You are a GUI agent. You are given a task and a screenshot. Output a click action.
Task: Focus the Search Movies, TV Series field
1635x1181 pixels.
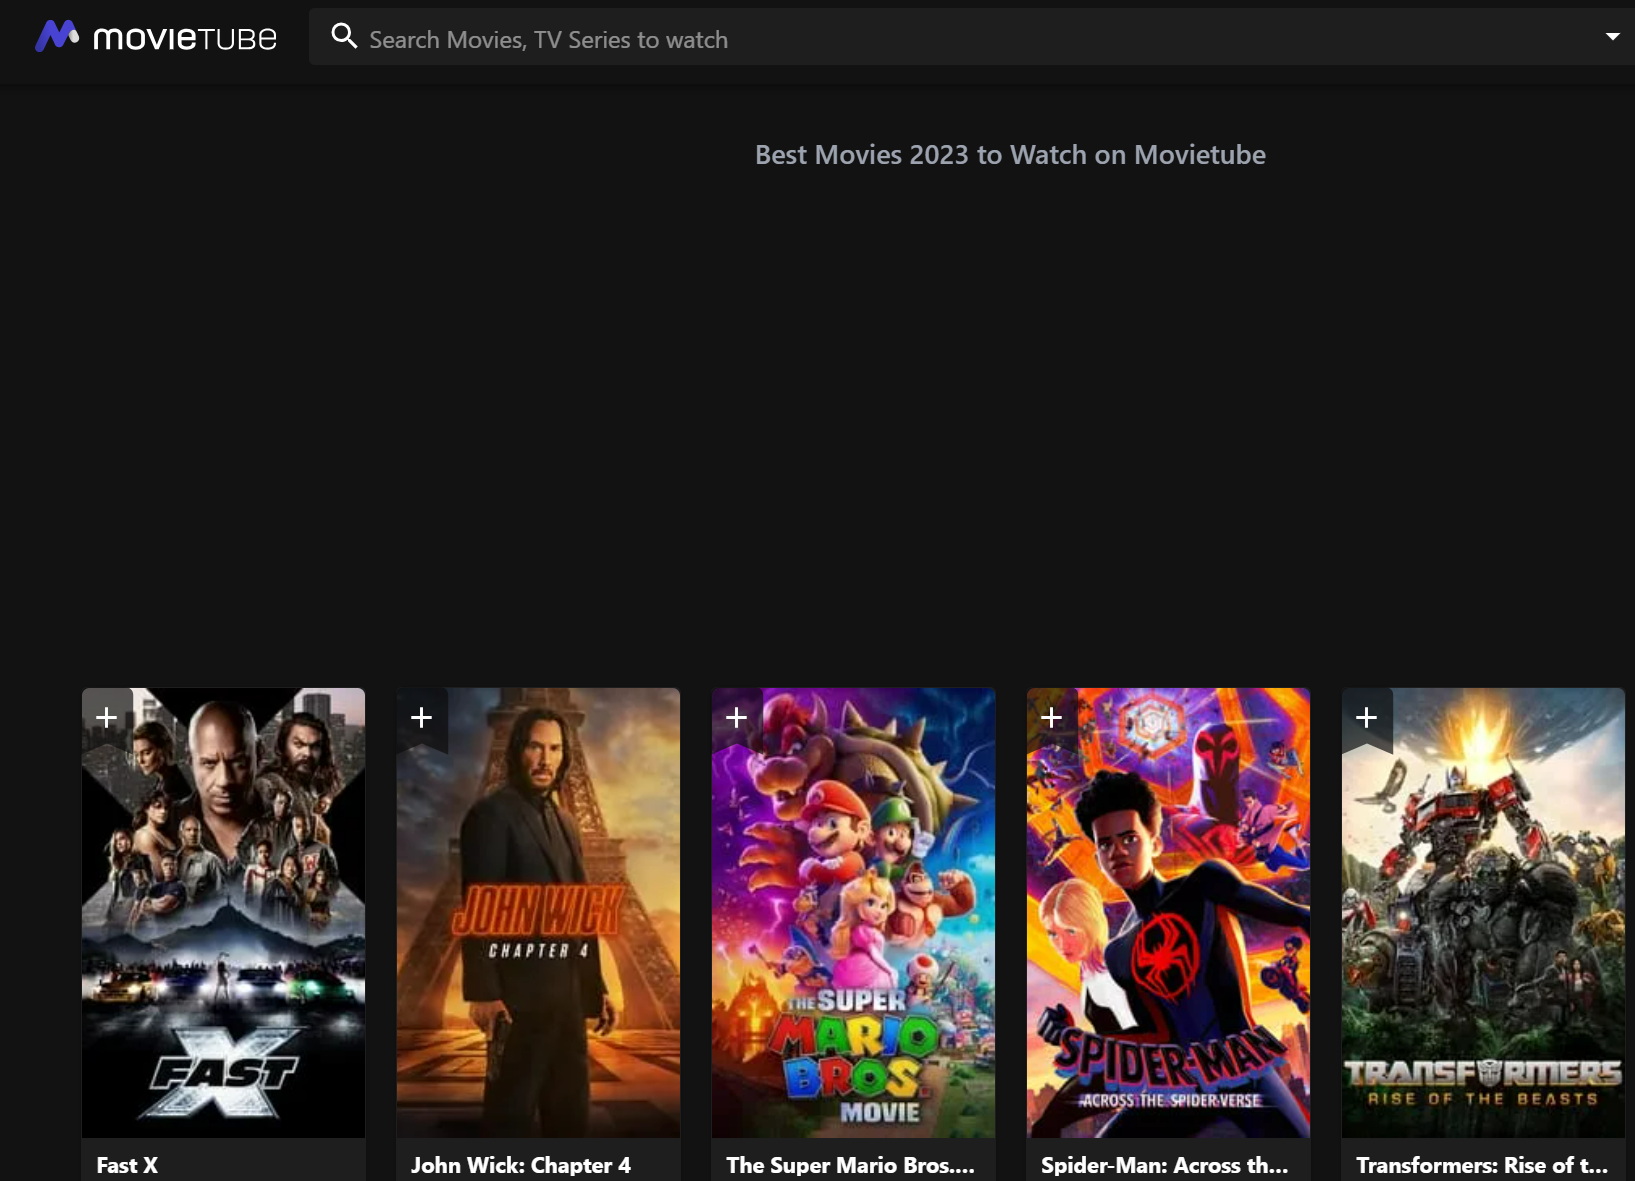click(x=970, y=39)
